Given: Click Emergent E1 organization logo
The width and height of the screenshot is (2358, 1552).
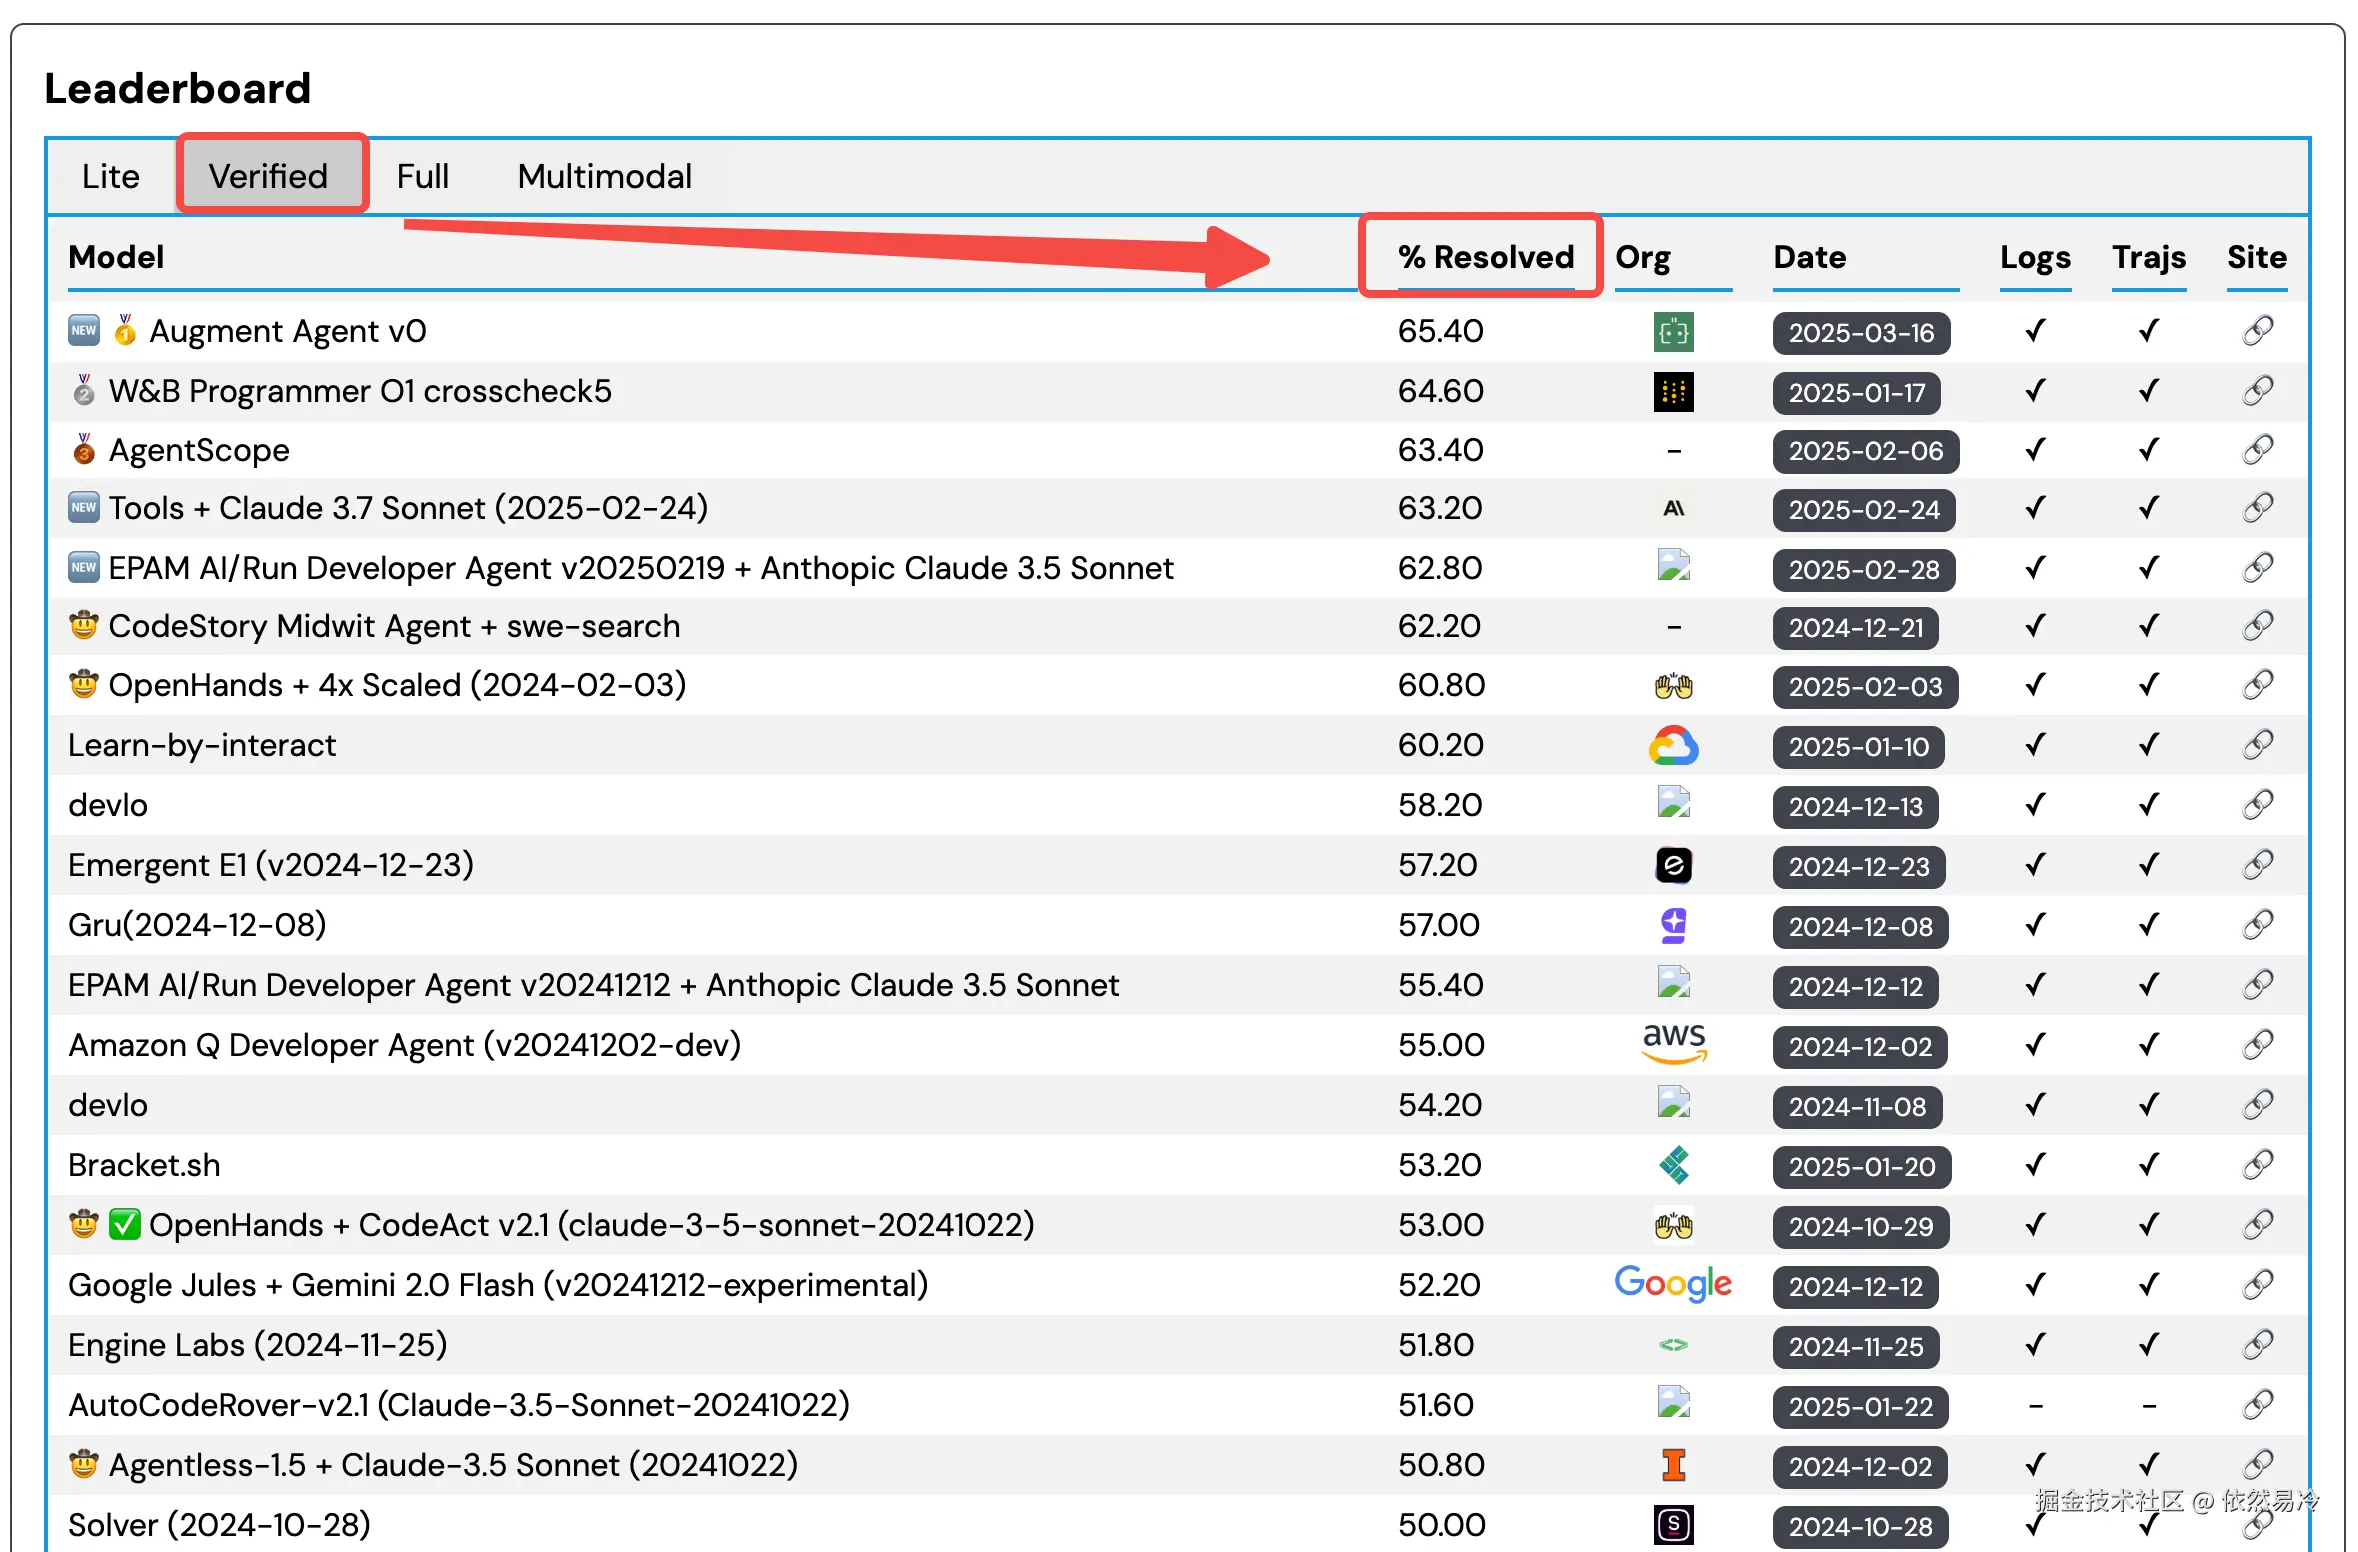Looking at the screenshot, I should (1673, 865).
